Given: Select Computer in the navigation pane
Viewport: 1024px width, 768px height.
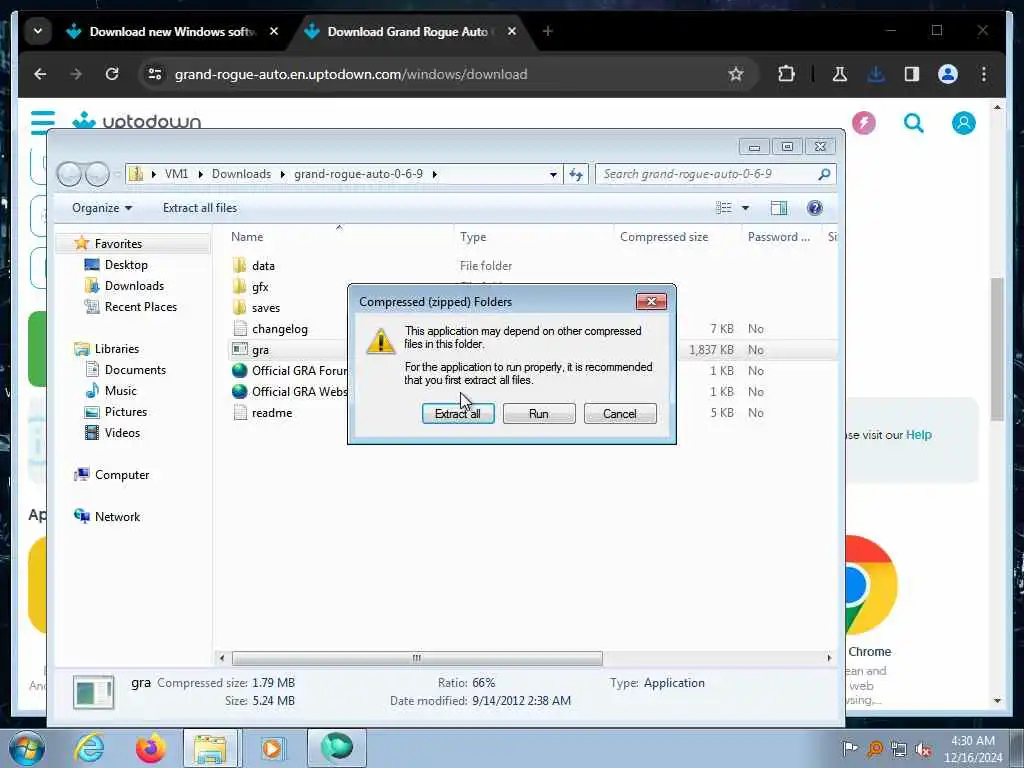Looking at the screenshot, I should [121, 475].
